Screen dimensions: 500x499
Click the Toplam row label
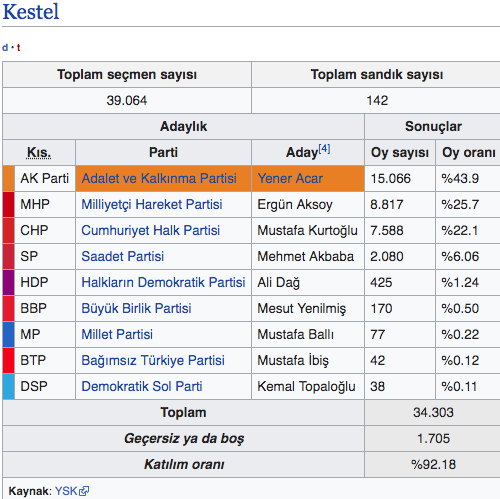[x=183, y=412]
